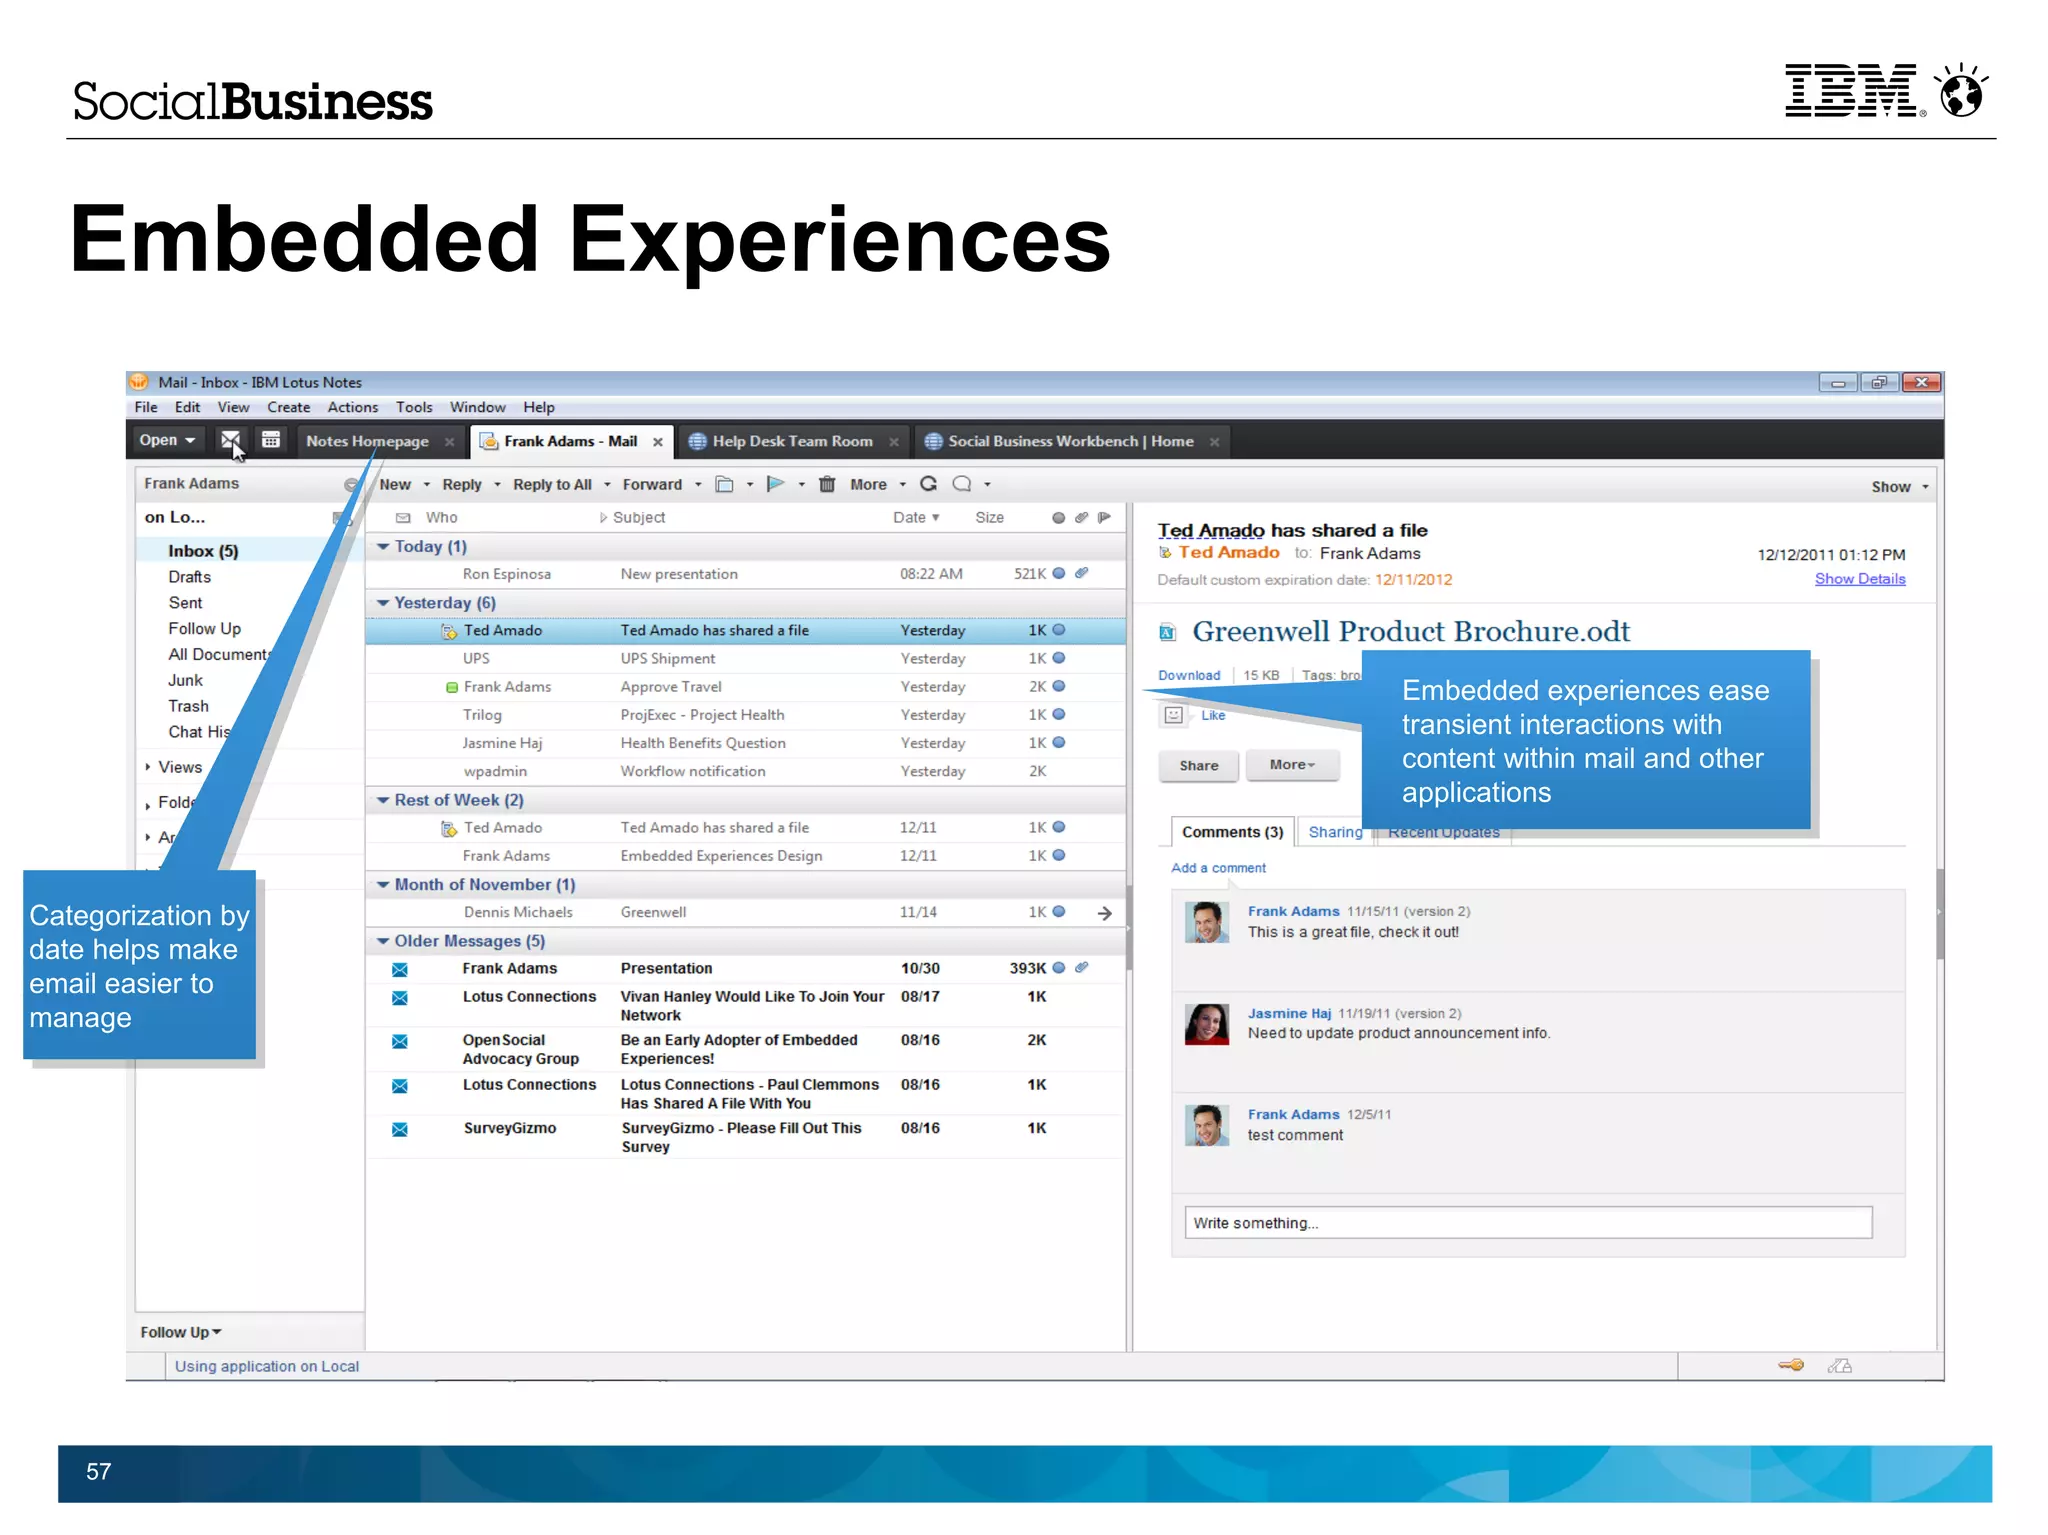
Task: Click the flag column header icon
Action: point(1104,518)
